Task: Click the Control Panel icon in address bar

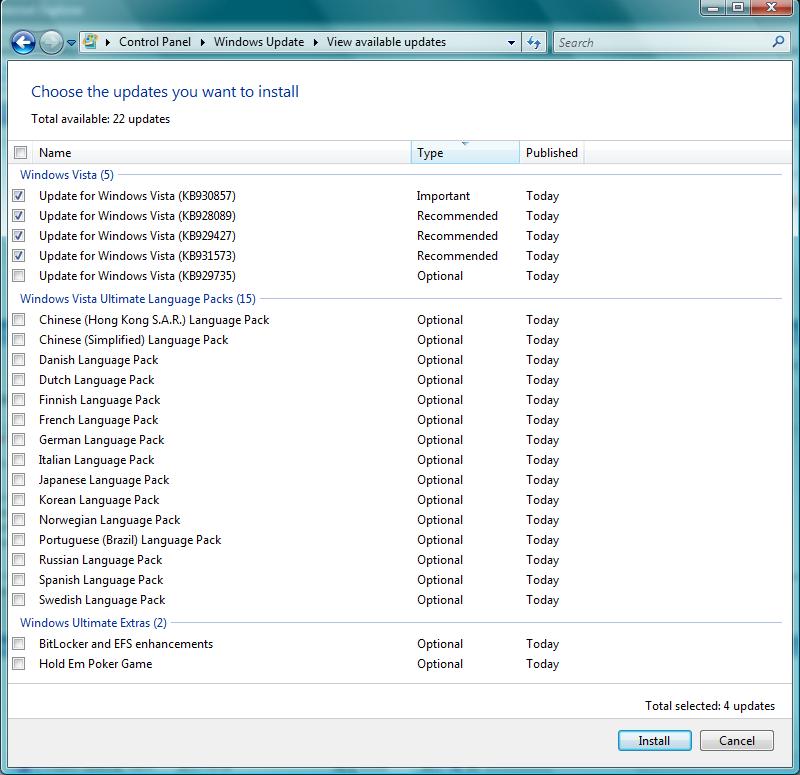Action: 91,41
